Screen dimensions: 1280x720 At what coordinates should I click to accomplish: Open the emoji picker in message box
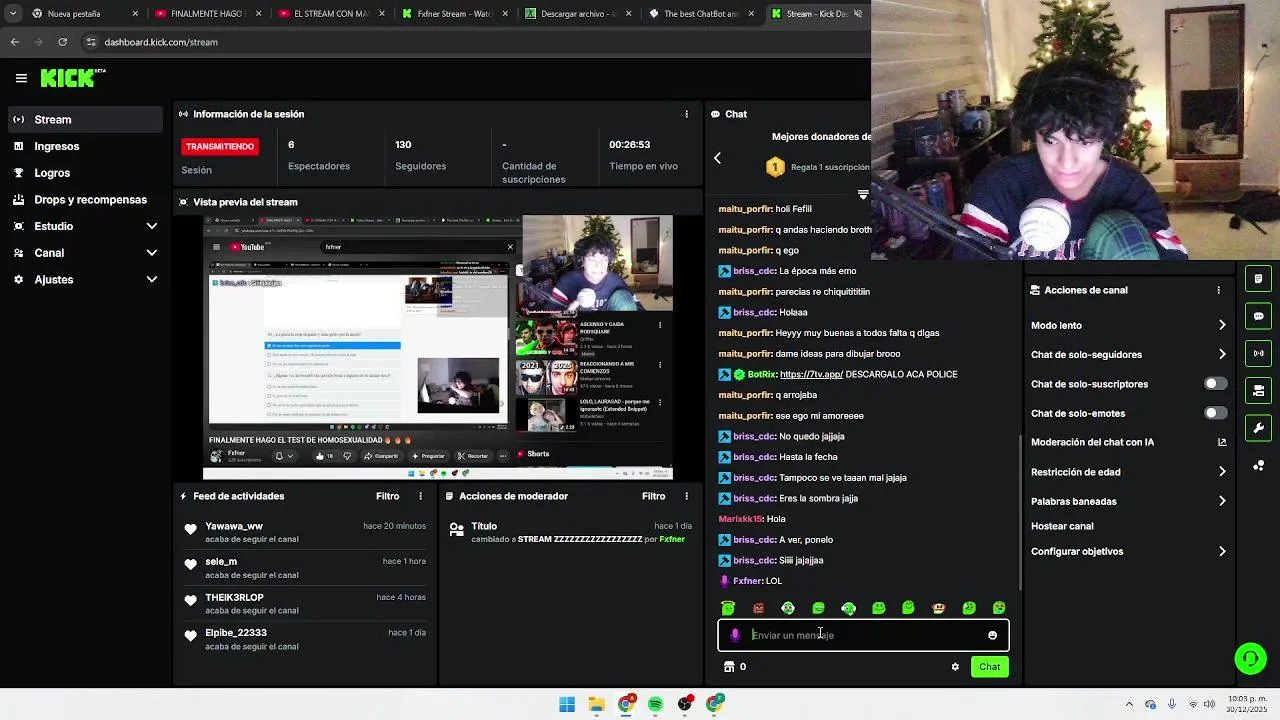click(992, 635)
